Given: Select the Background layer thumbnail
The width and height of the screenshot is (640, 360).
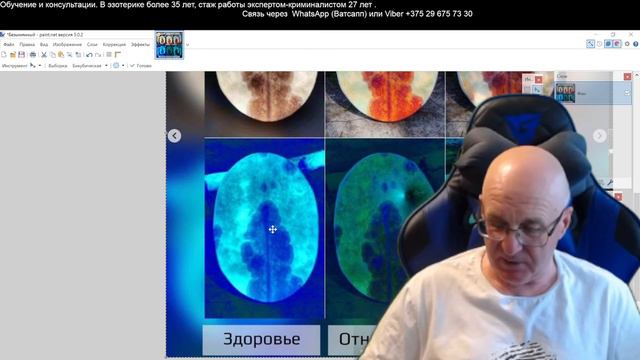Looking at the screenshot, I should 565,93.
